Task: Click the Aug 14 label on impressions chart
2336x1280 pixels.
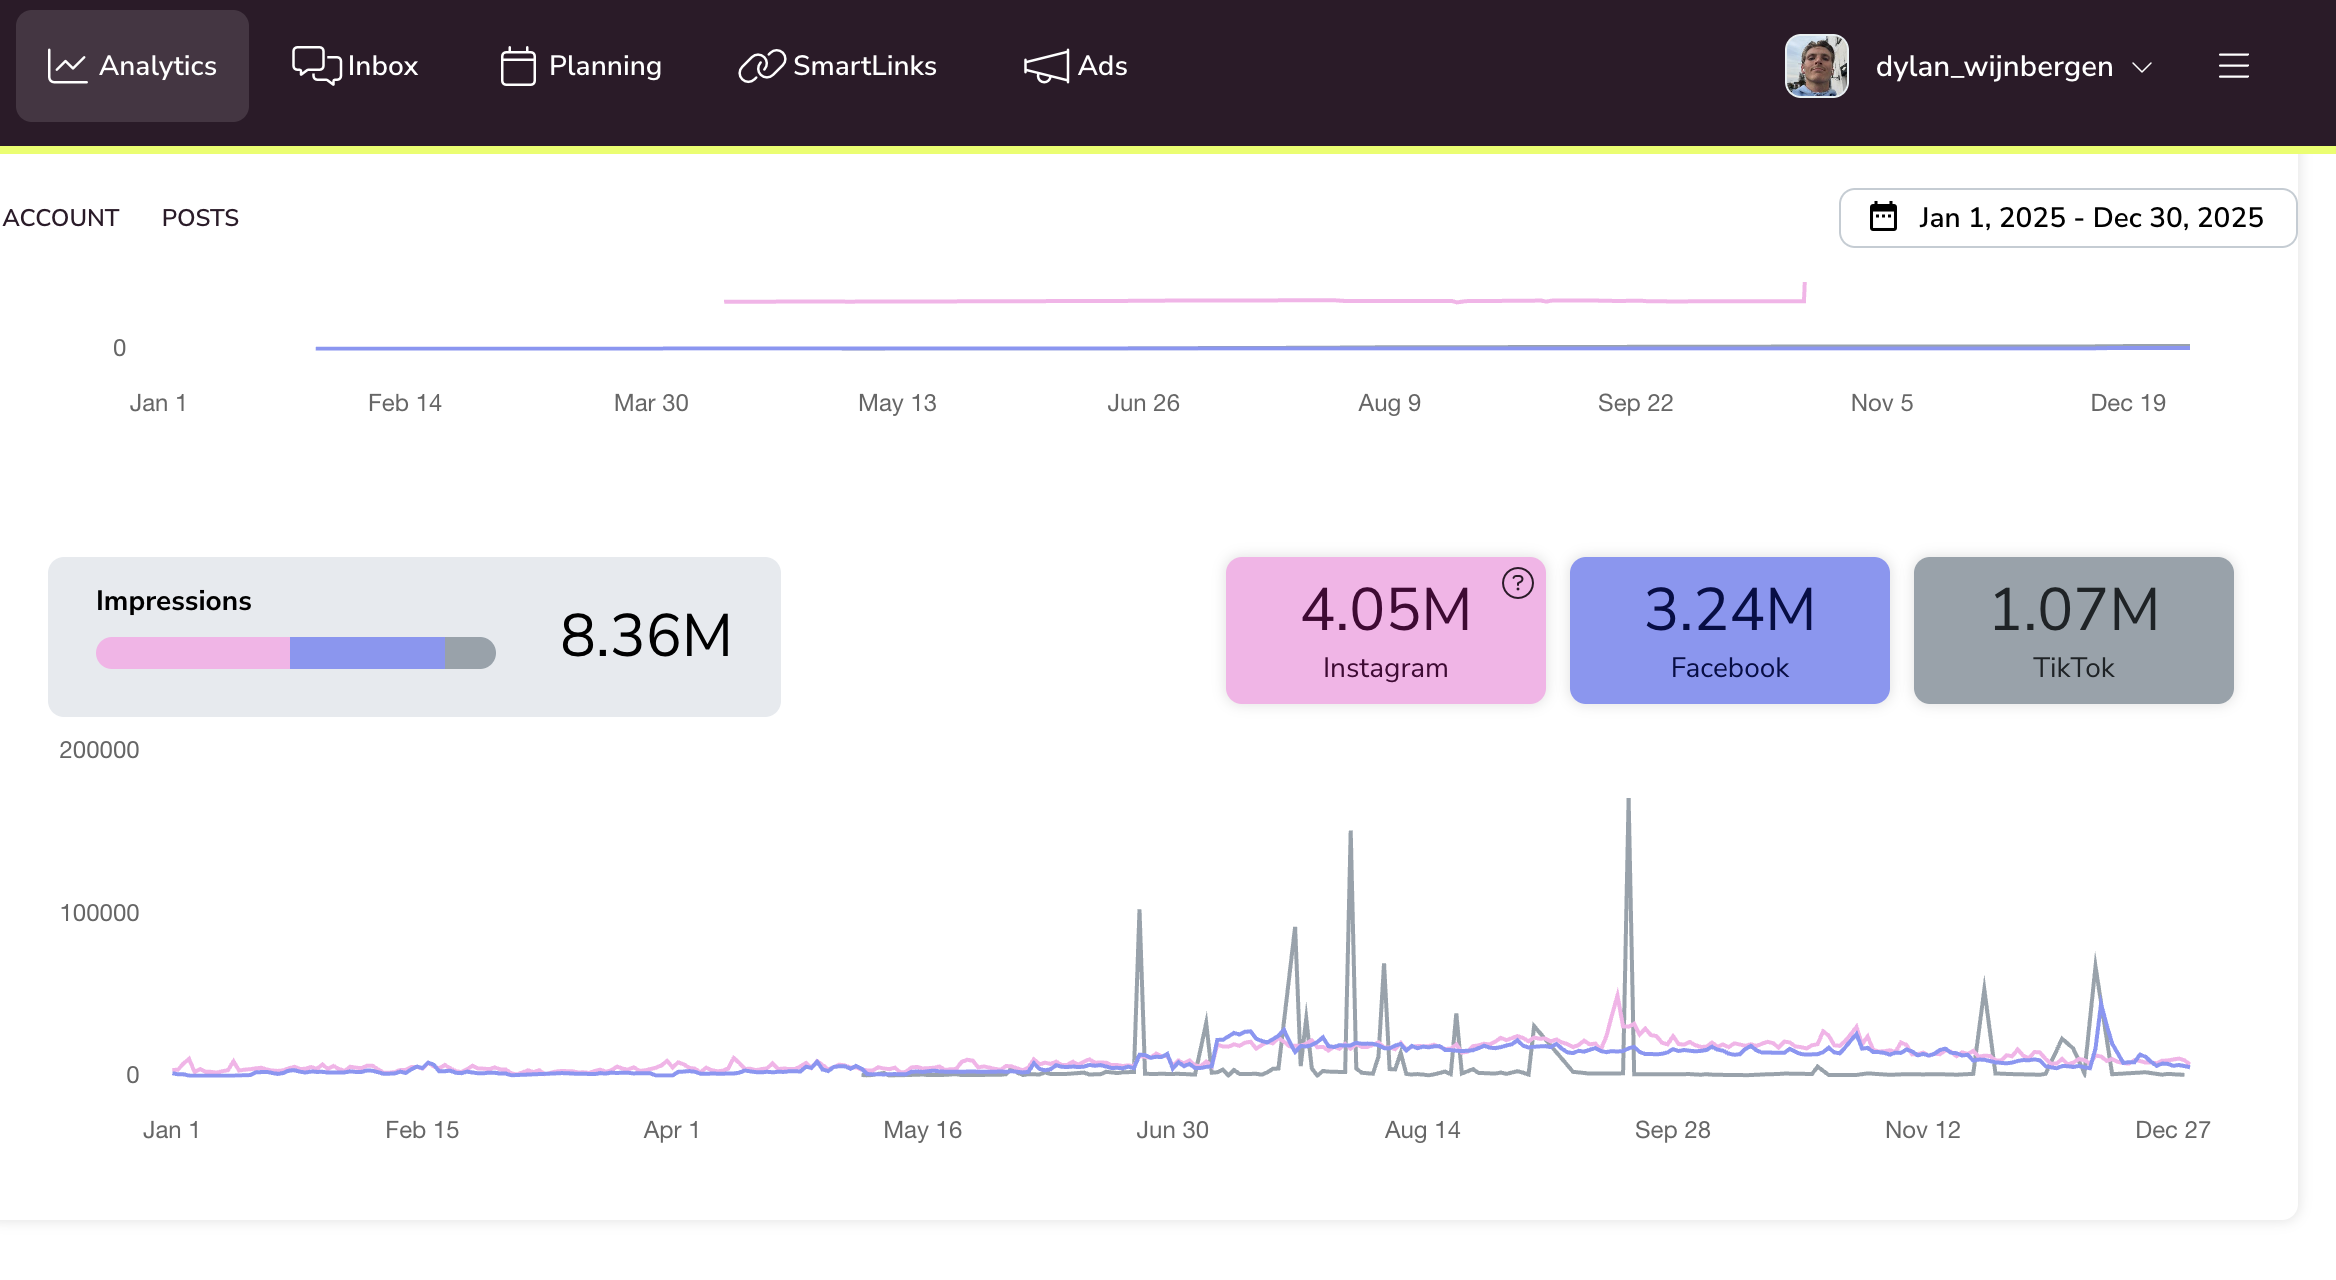Action: click(1422, 1130)
